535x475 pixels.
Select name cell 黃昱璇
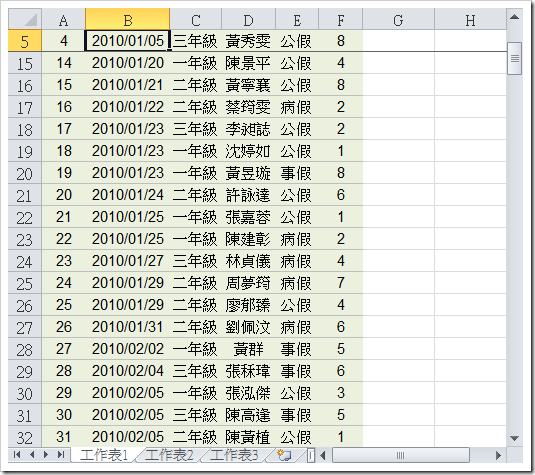248,173
